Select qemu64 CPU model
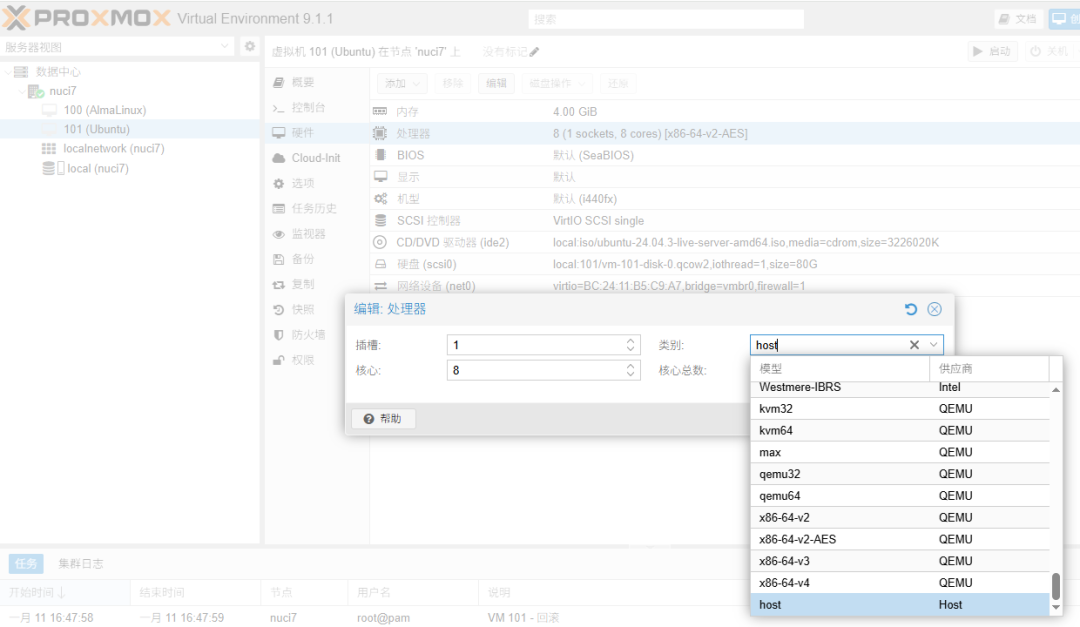Viewport: 1080px width, 627px height. (900, 496)
